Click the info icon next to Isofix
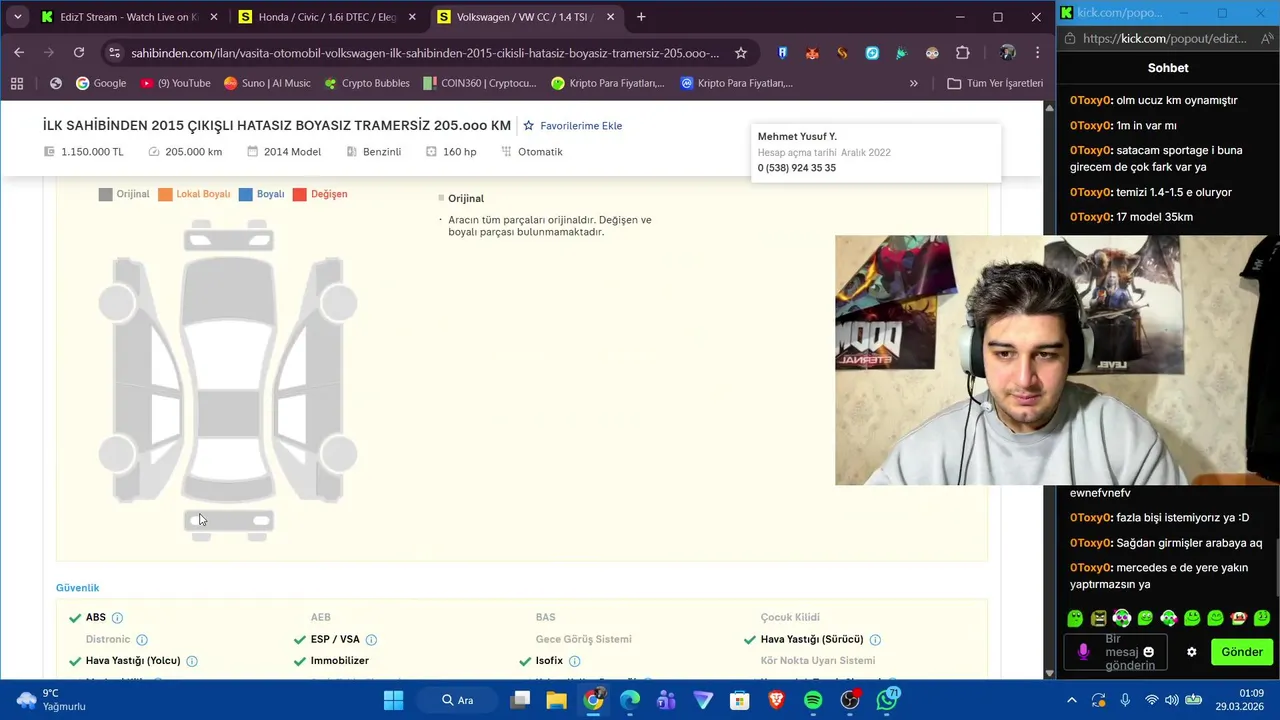This screenshot has width=1280, height=720. [x=574, y=661]
